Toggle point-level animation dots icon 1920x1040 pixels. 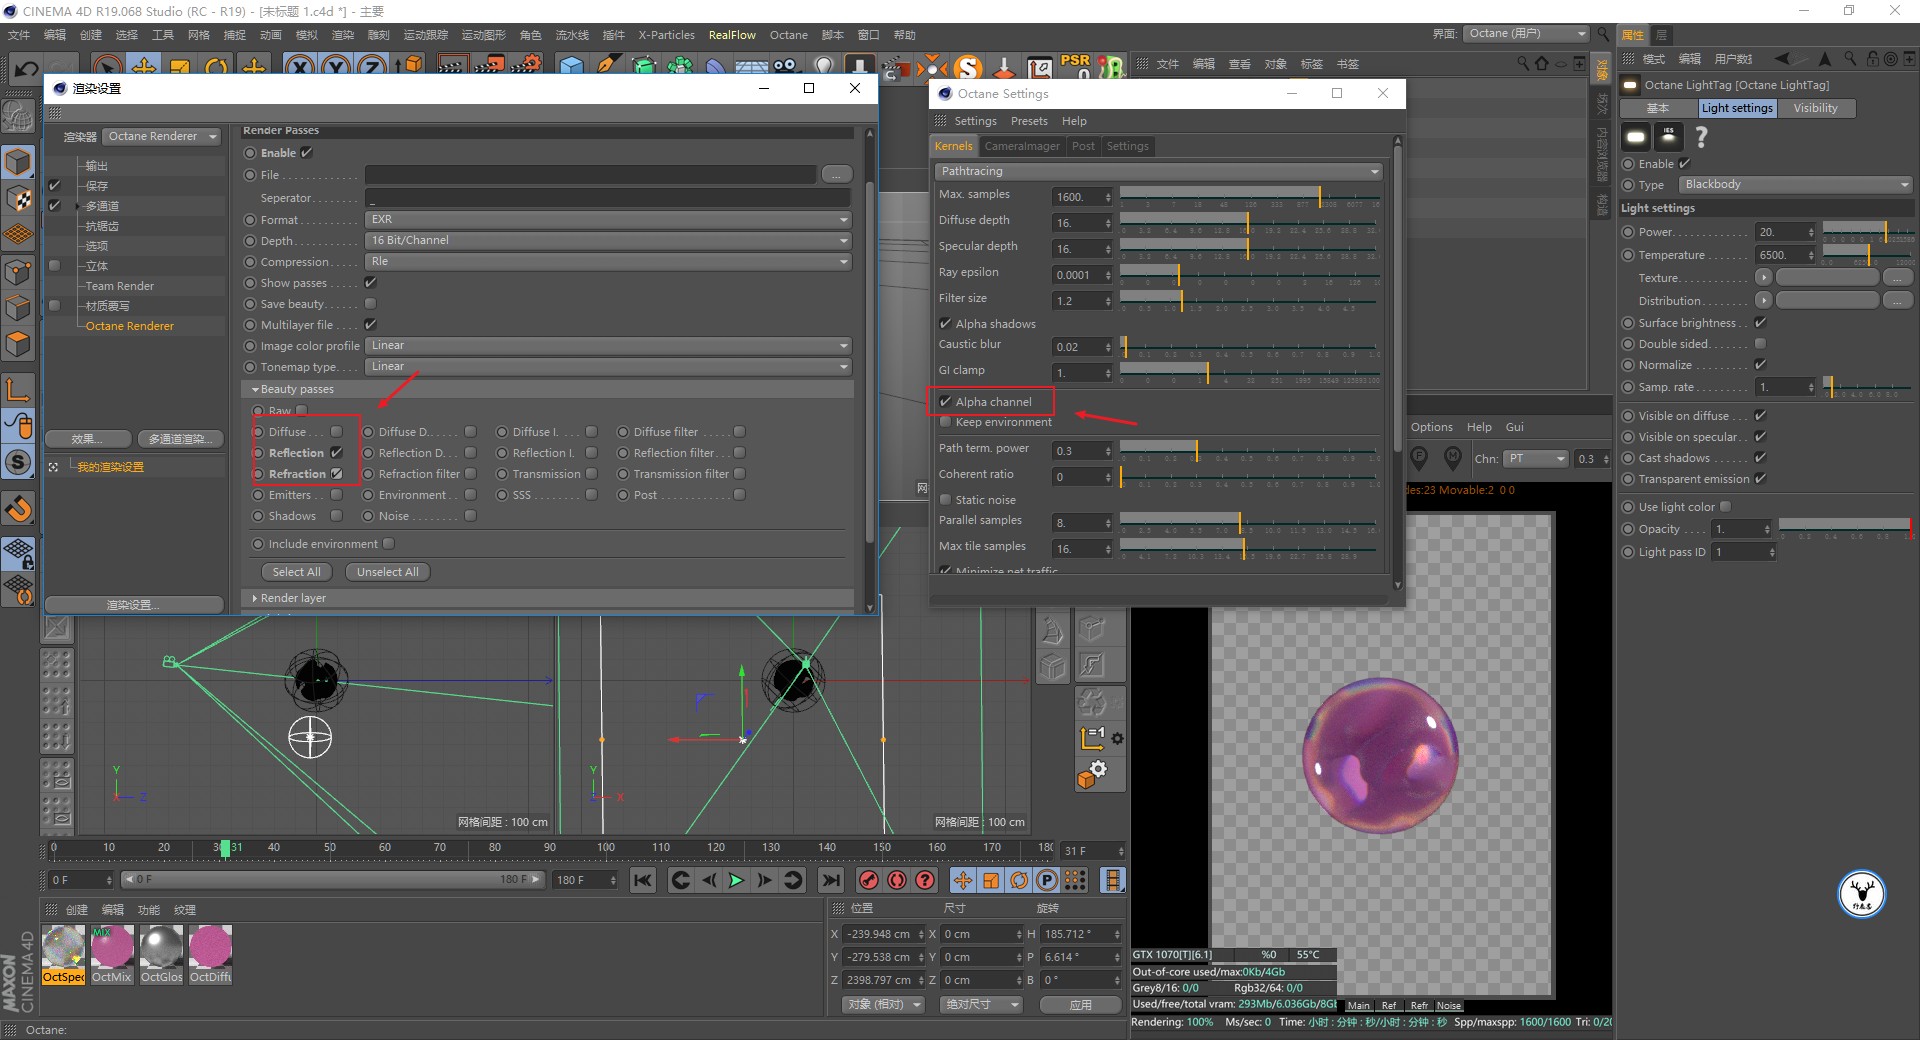tap(1075, 880)
